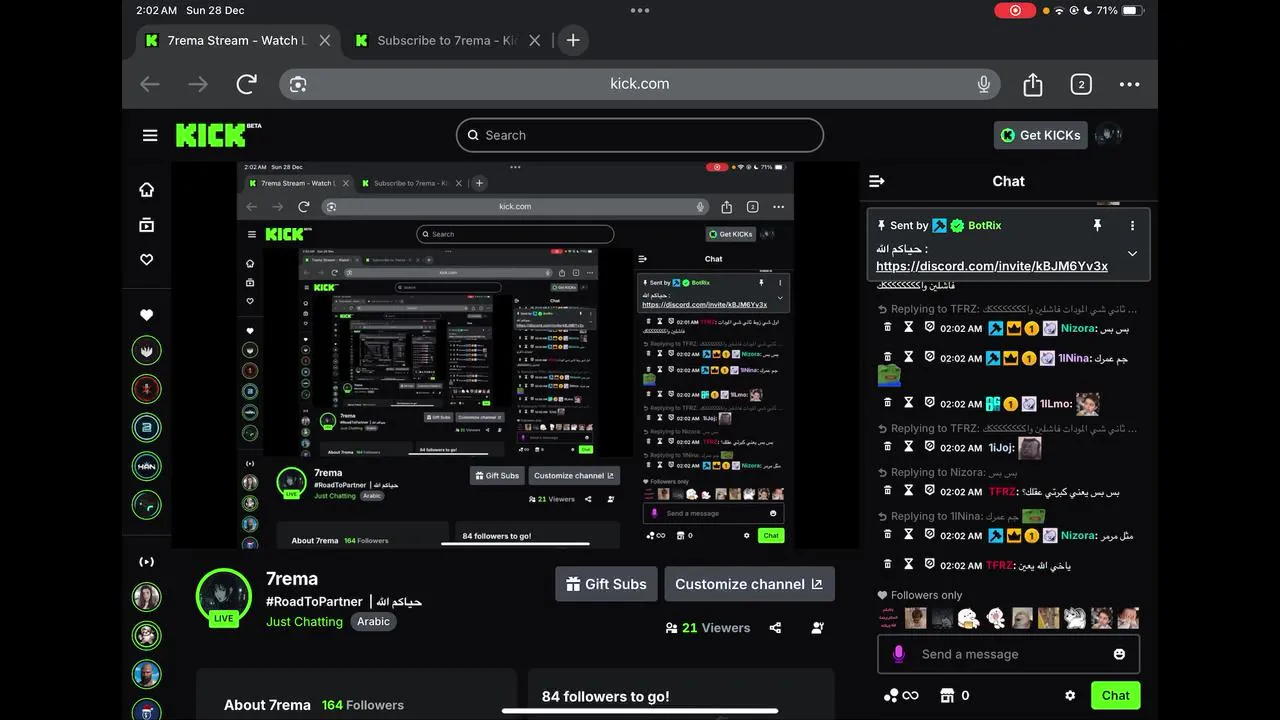
Task: Open the Browse icon in the left sidebar
Action: [147, 225]
